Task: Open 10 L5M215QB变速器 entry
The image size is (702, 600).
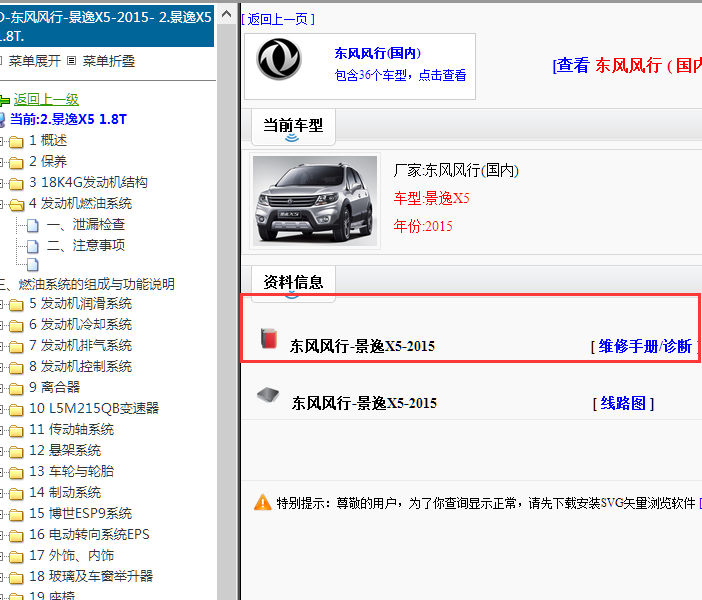Action: click(94, 408)
